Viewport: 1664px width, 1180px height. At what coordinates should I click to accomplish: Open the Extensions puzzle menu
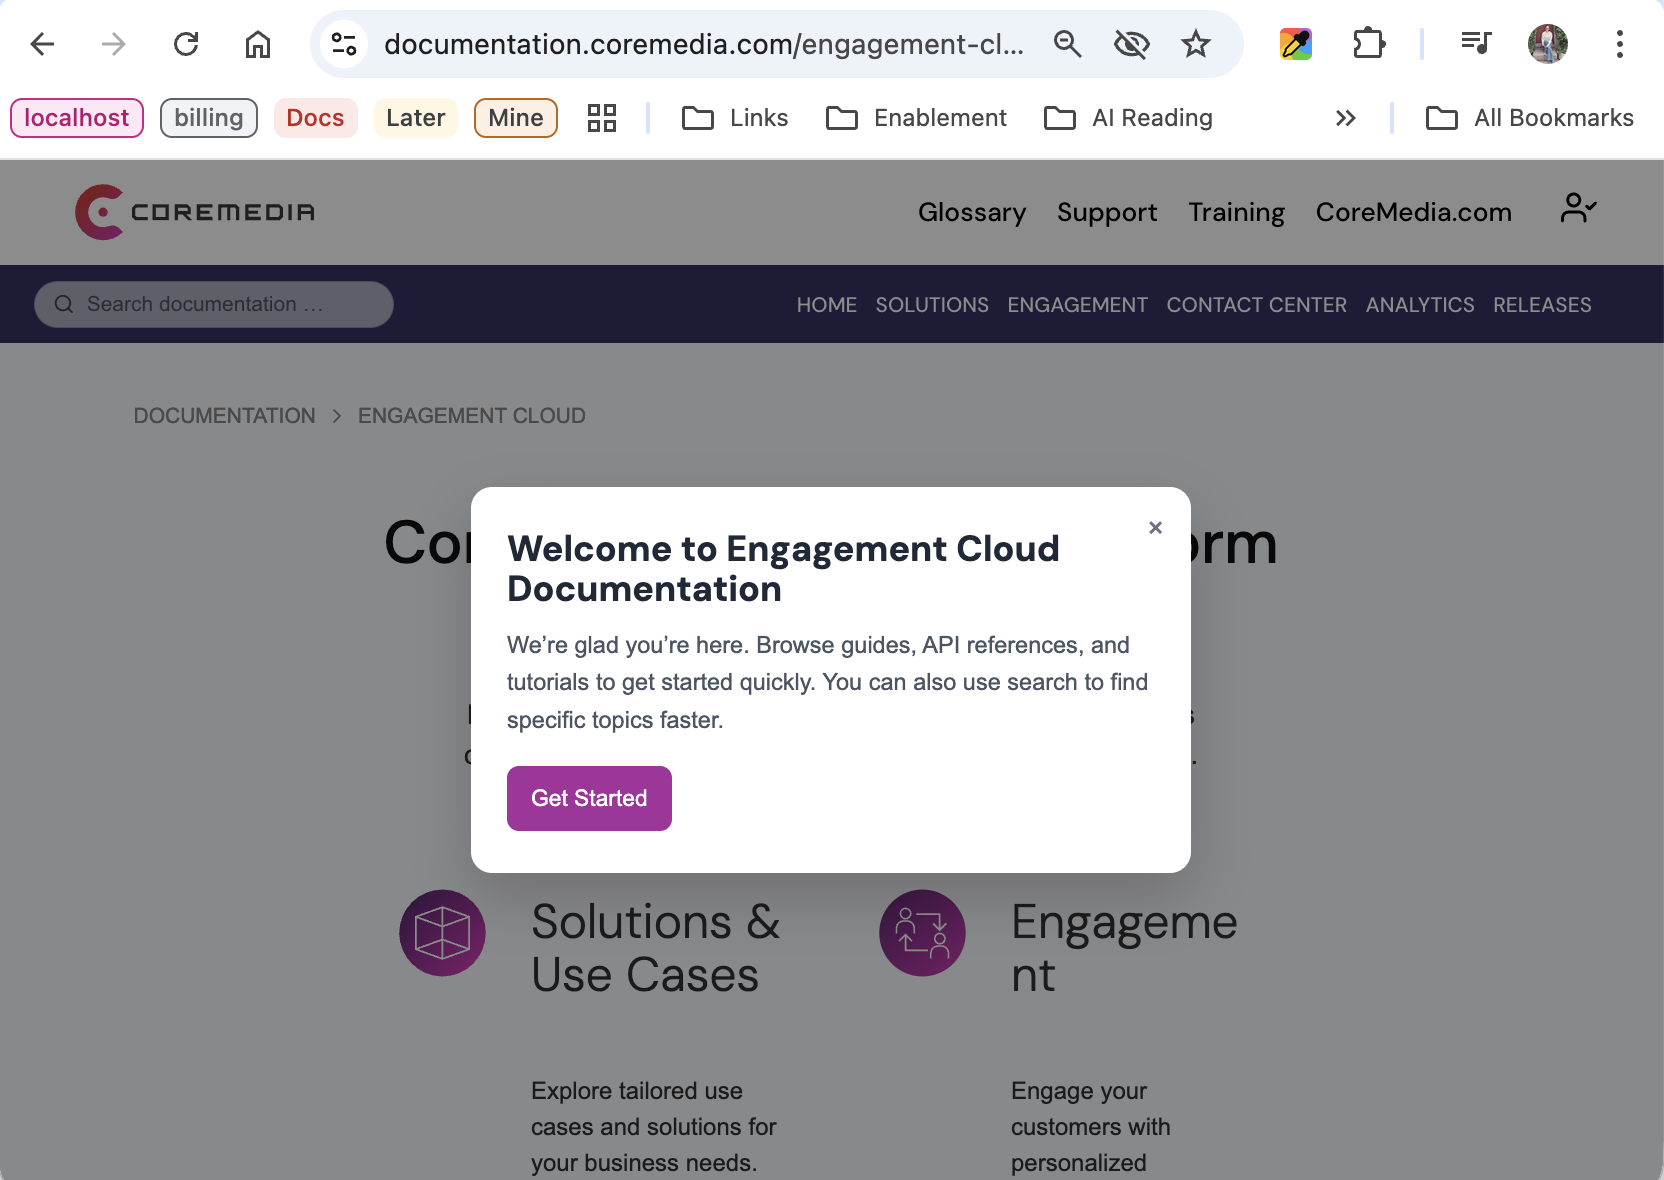pyautogui.click(x=1368, y=44)
